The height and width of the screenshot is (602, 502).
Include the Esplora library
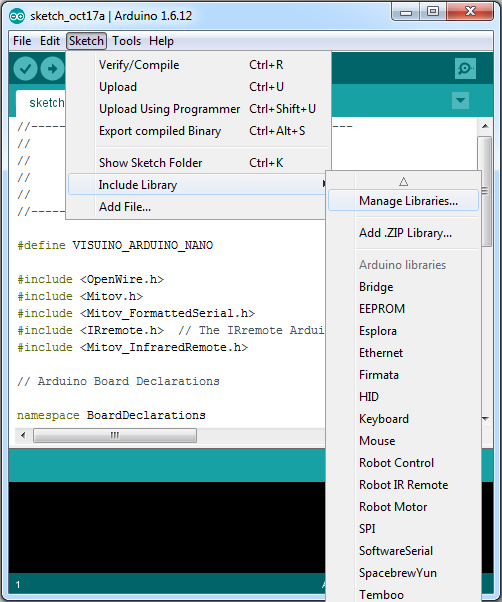tap(403, 331)
